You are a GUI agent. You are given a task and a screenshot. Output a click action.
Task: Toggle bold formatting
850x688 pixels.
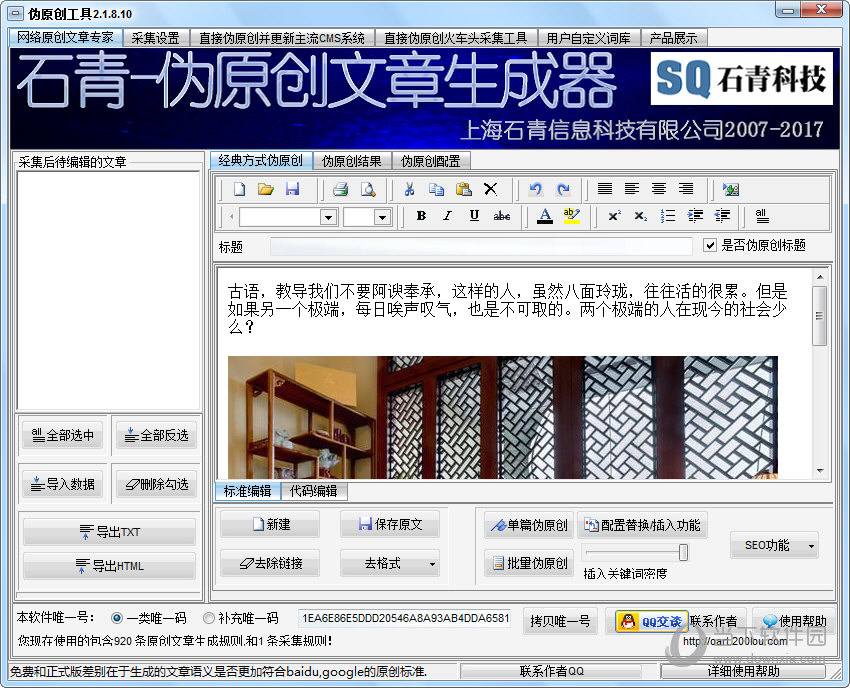coord(421,216)
